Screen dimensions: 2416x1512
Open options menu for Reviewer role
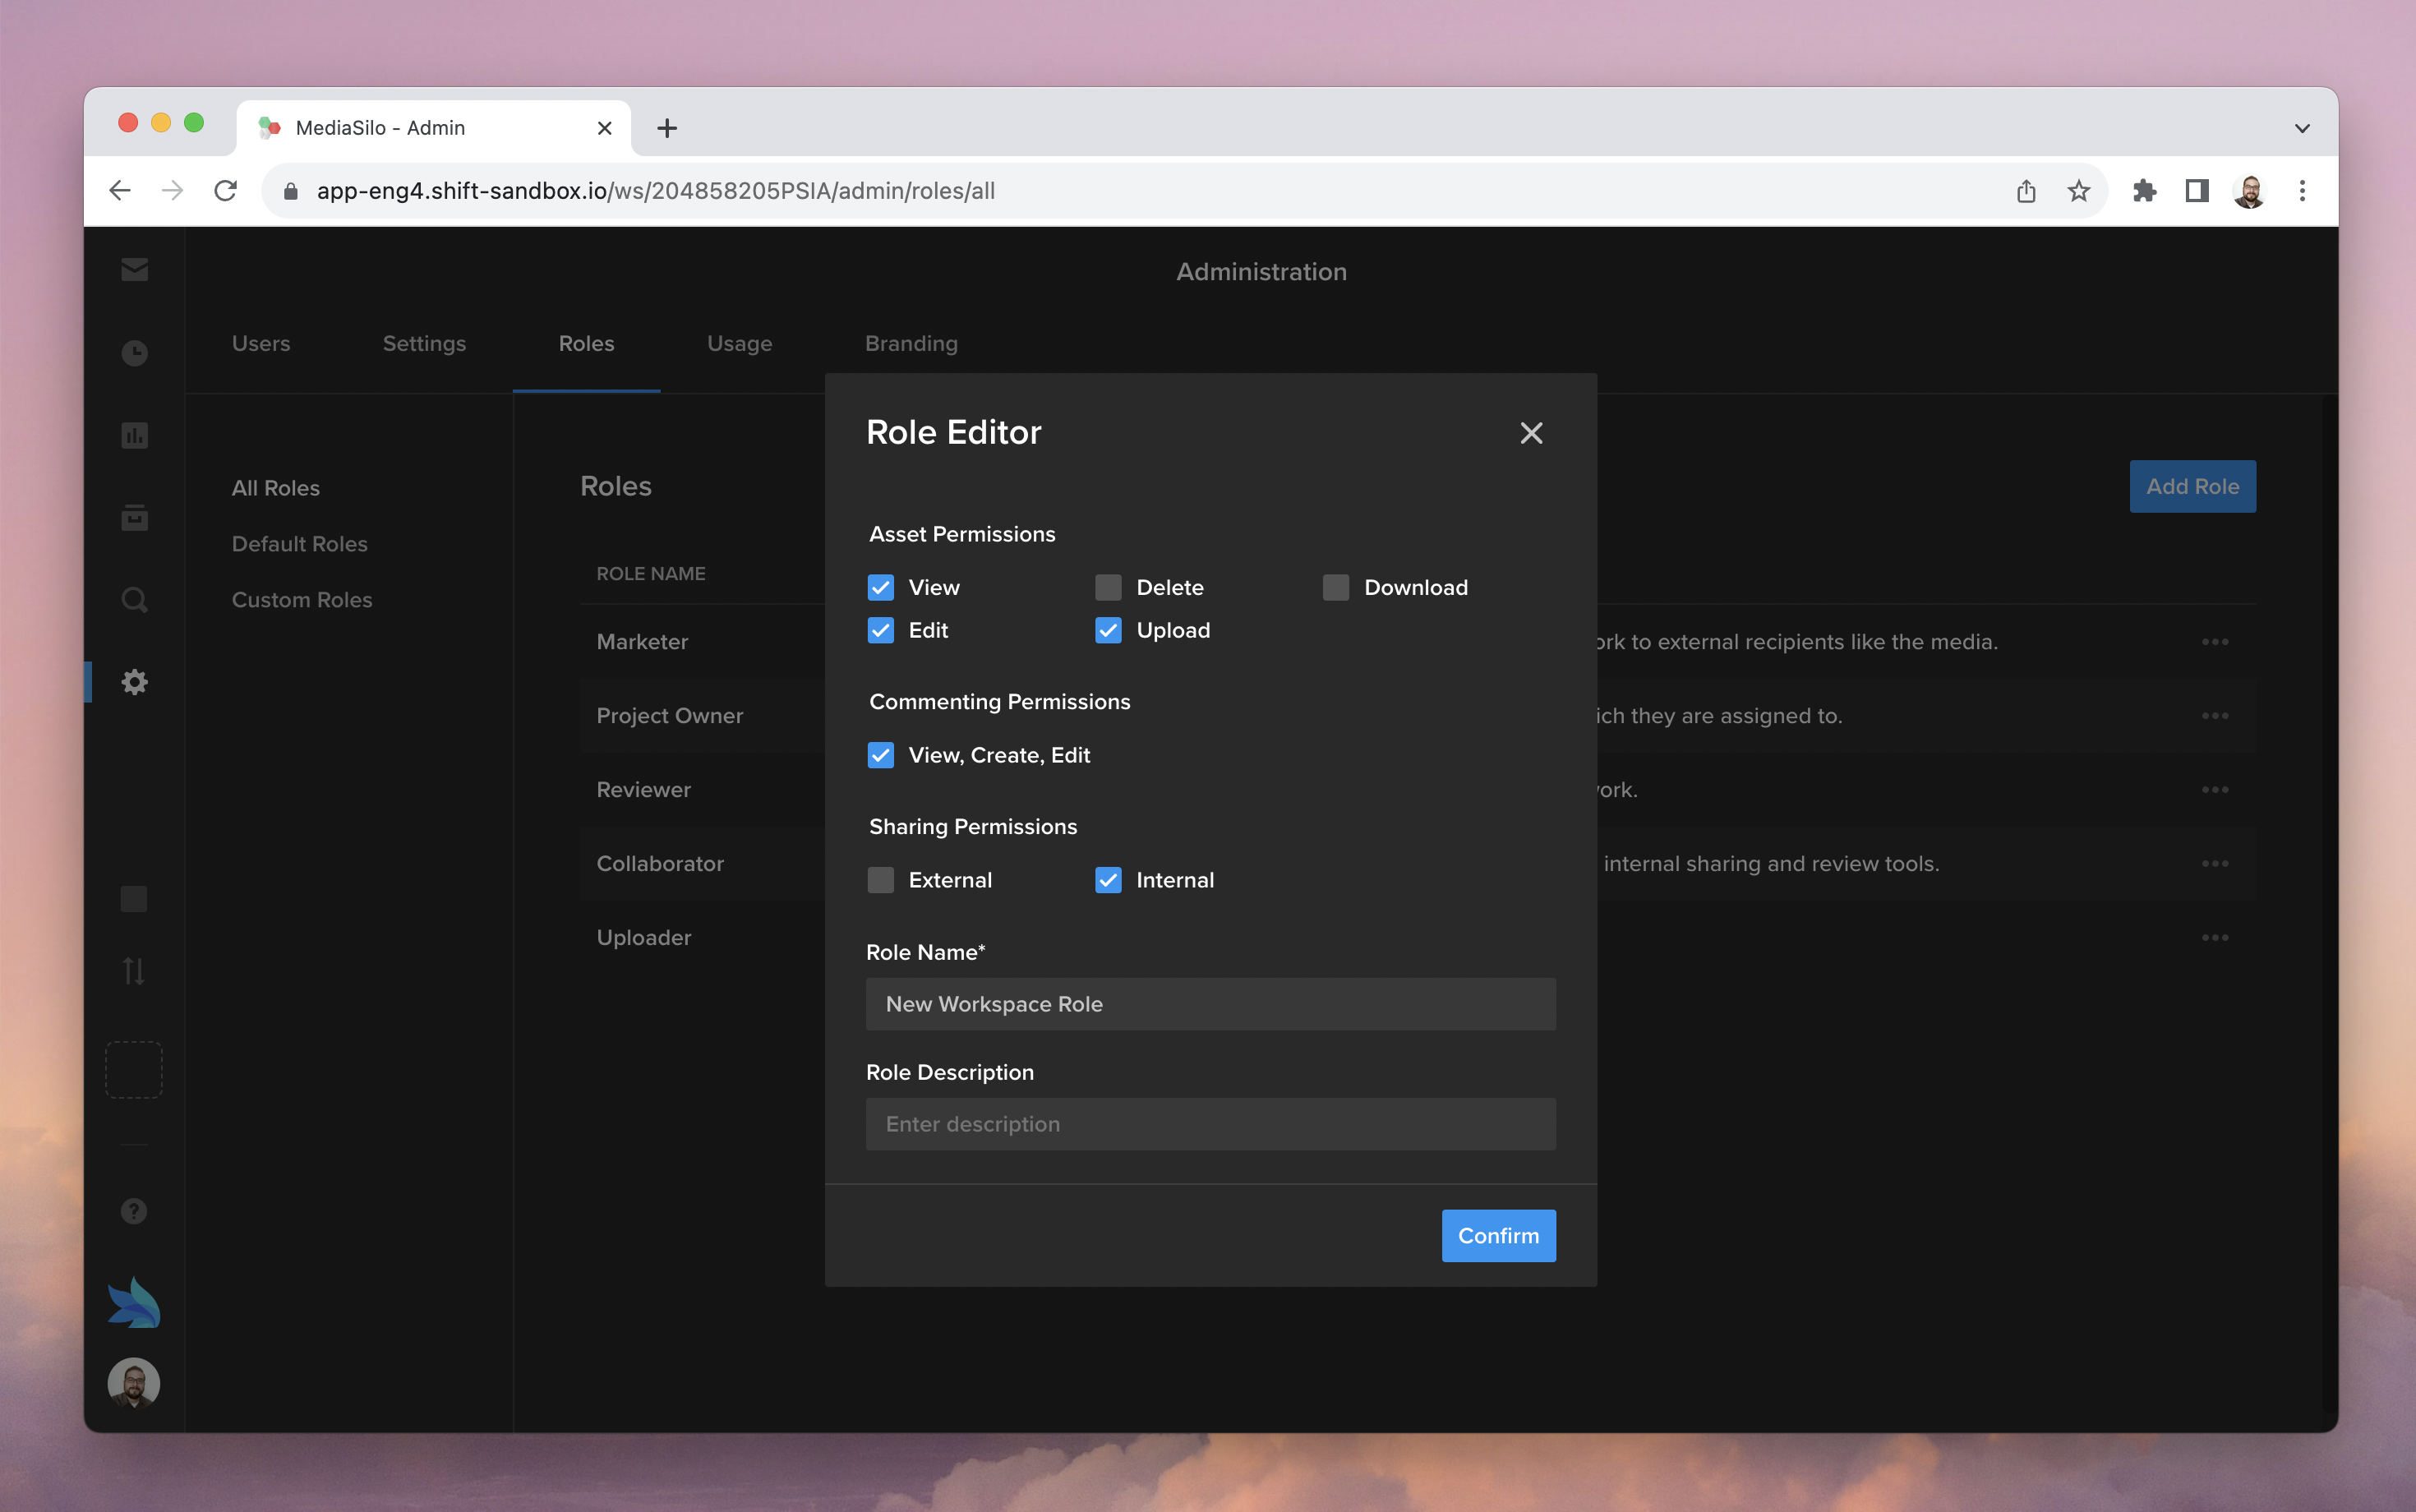click(x=2215, y=790)
